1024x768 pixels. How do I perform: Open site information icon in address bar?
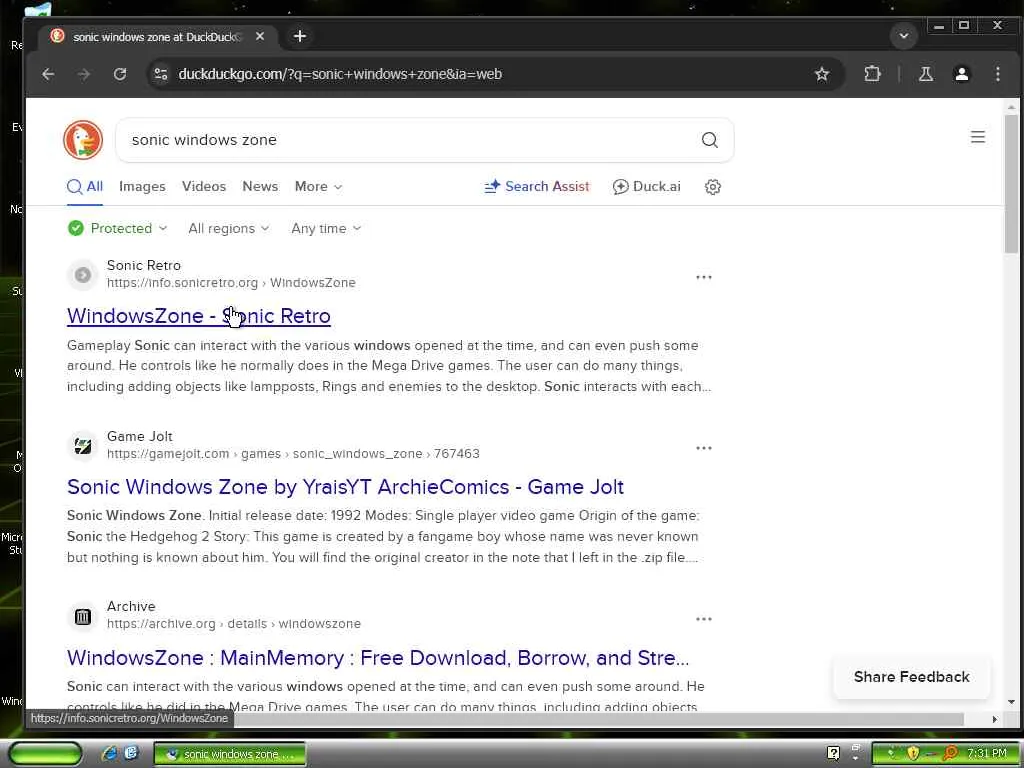click(161, 74)
